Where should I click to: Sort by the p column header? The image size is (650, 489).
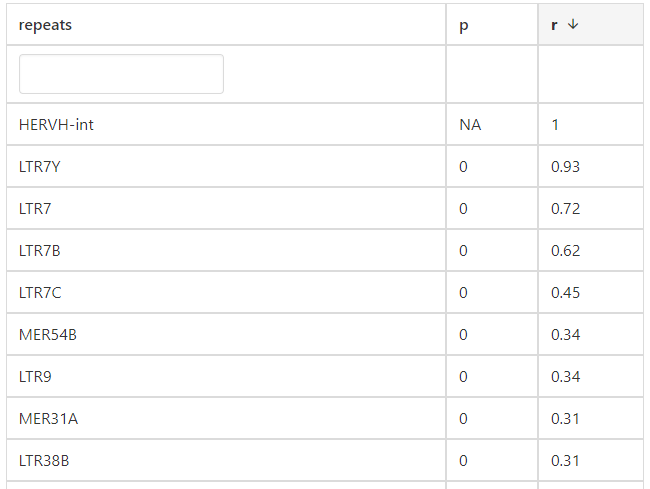click(x=463, y=25)
